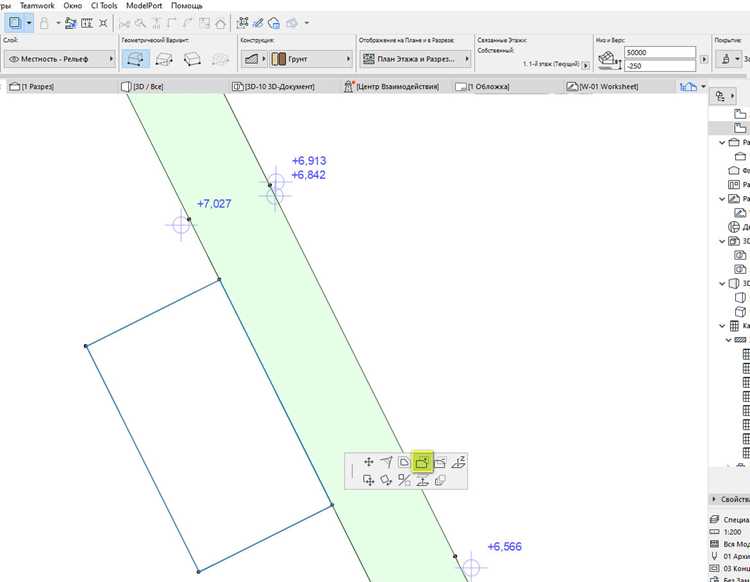The image size is (750, 582).
Task: Click the mirror icon in pet palette
Action: click(x=404, y=480)
